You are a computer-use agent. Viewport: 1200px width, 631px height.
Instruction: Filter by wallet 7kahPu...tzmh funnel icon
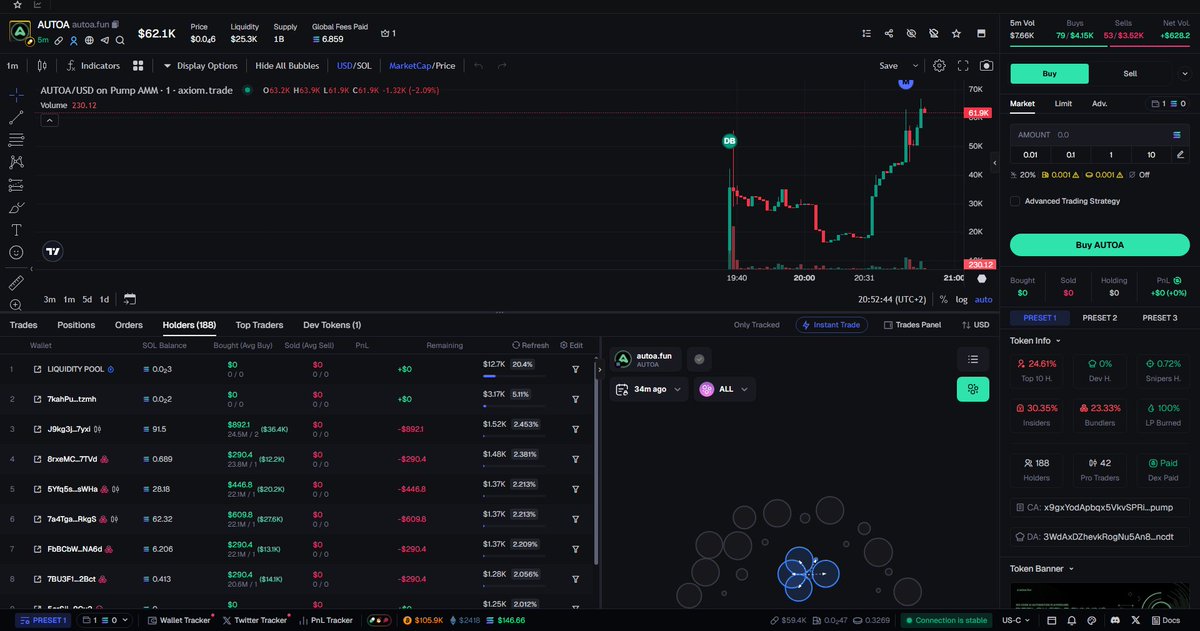click(576, 399)
